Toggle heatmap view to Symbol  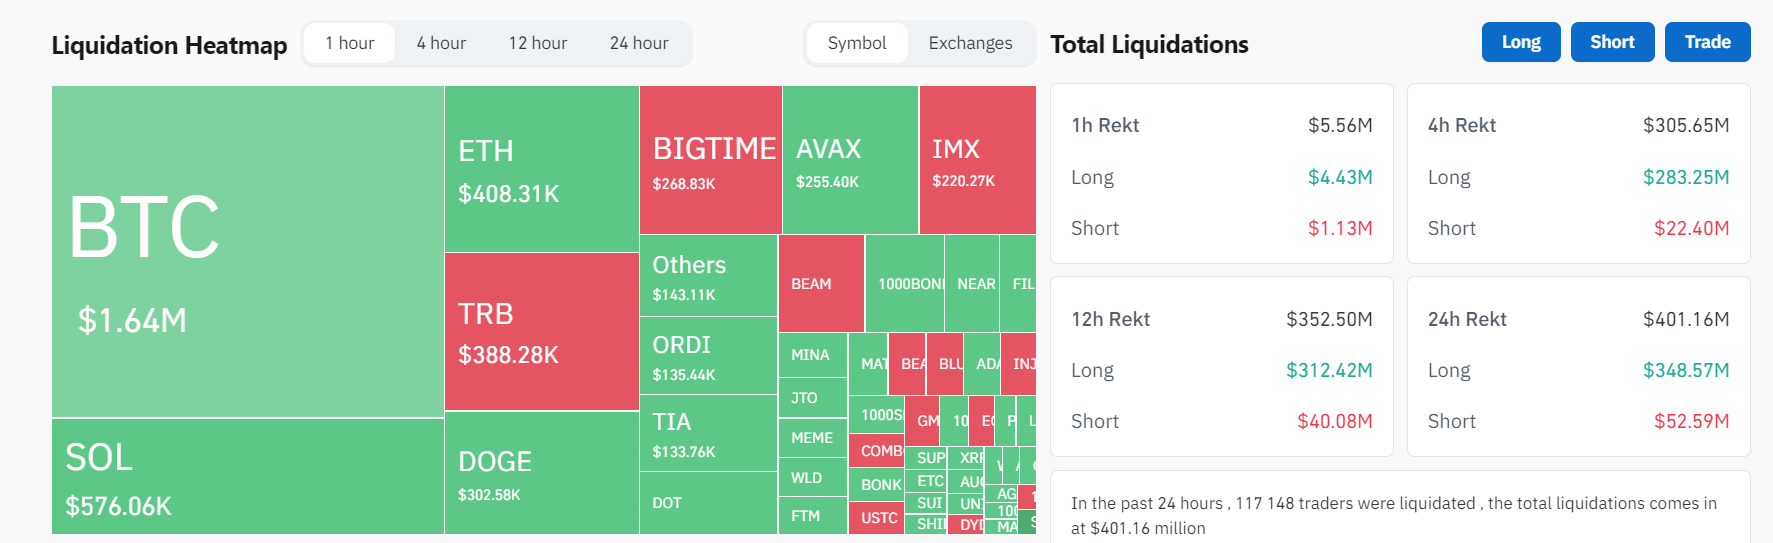[x=857, y=43]
